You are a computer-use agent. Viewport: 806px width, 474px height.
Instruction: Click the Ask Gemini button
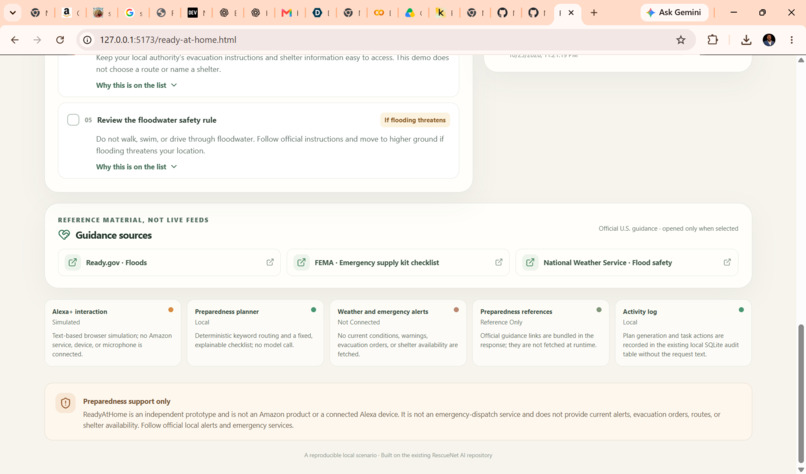click(x=674, y=12)
